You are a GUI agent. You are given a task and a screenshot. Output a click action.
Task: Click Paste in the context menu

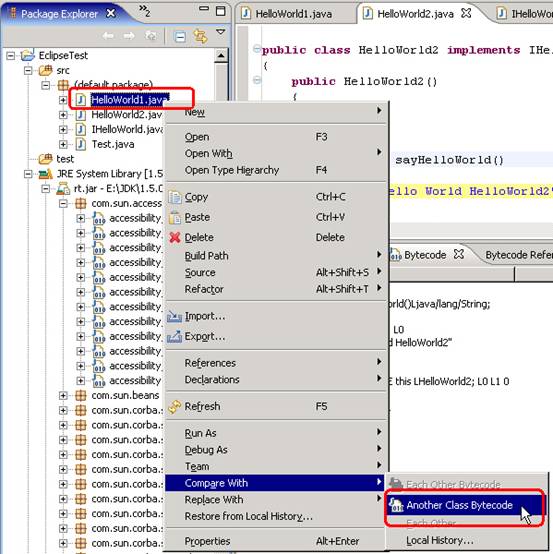tap(276, 217)
